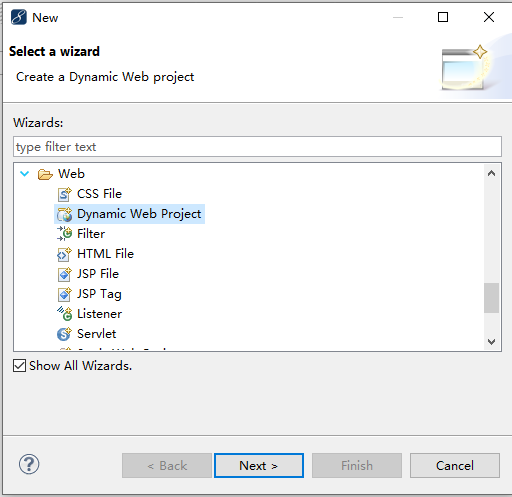Select the Web folder tree node
This screenshot has height=497, width=512.
coord(71,174)
